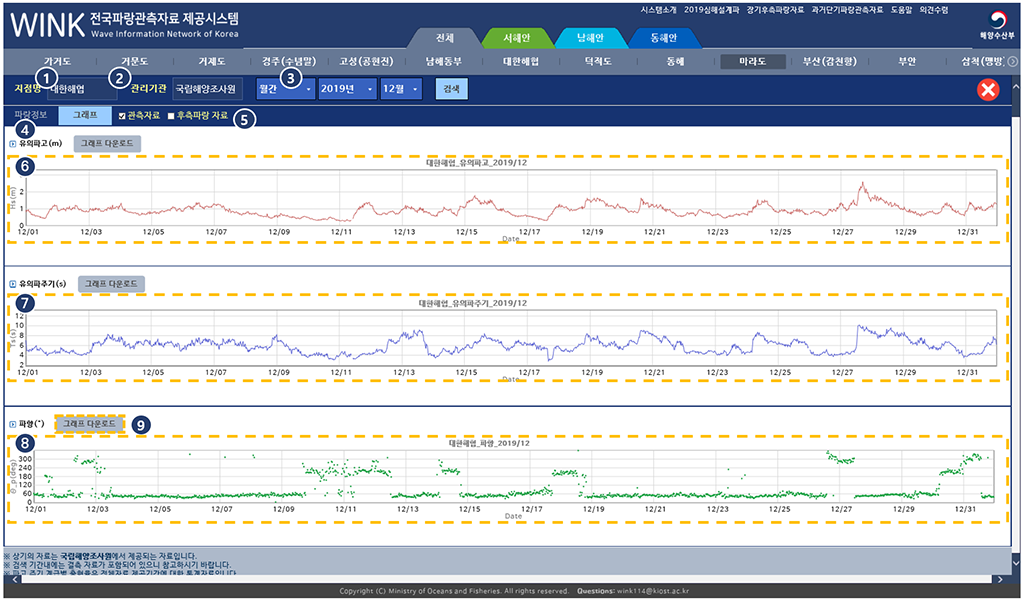Click the 지점명 field showing 대한해협

[x=82, y=89]
